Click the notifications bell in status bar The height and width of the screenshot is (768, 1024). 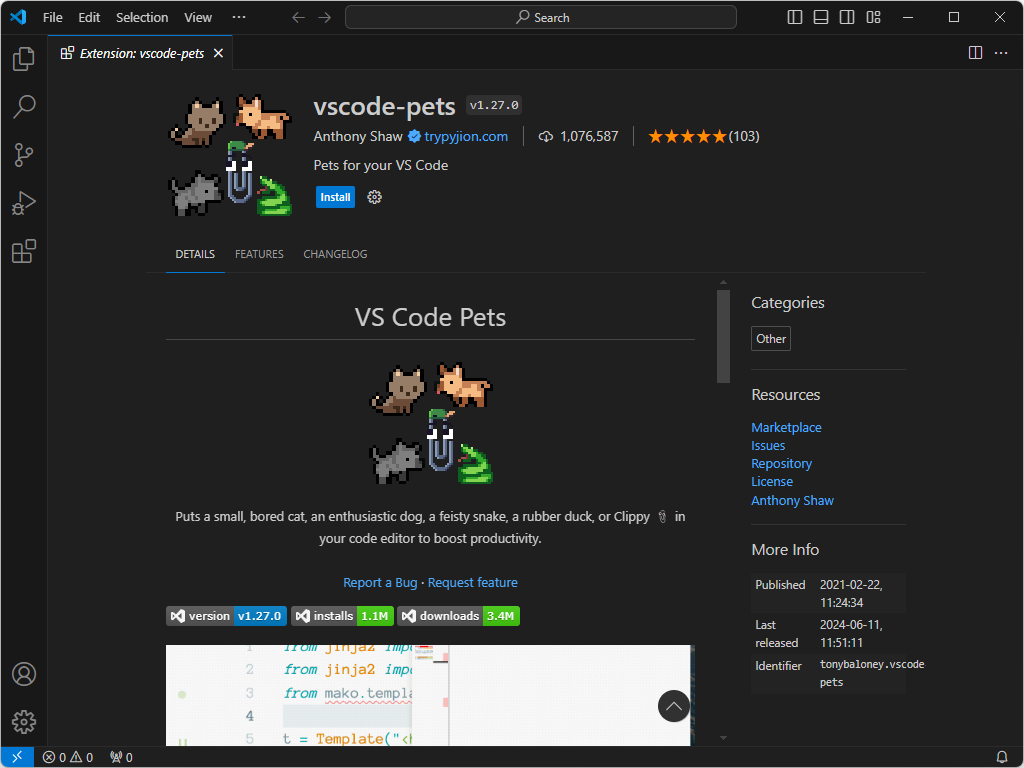(x=1002, y=757)
